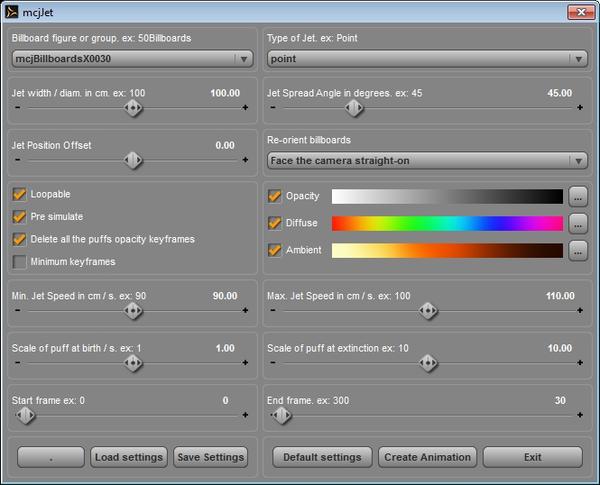Increase Jet Spread Angle with plus icon
This screenshot has width=600, height=485.
coord(580,108)
